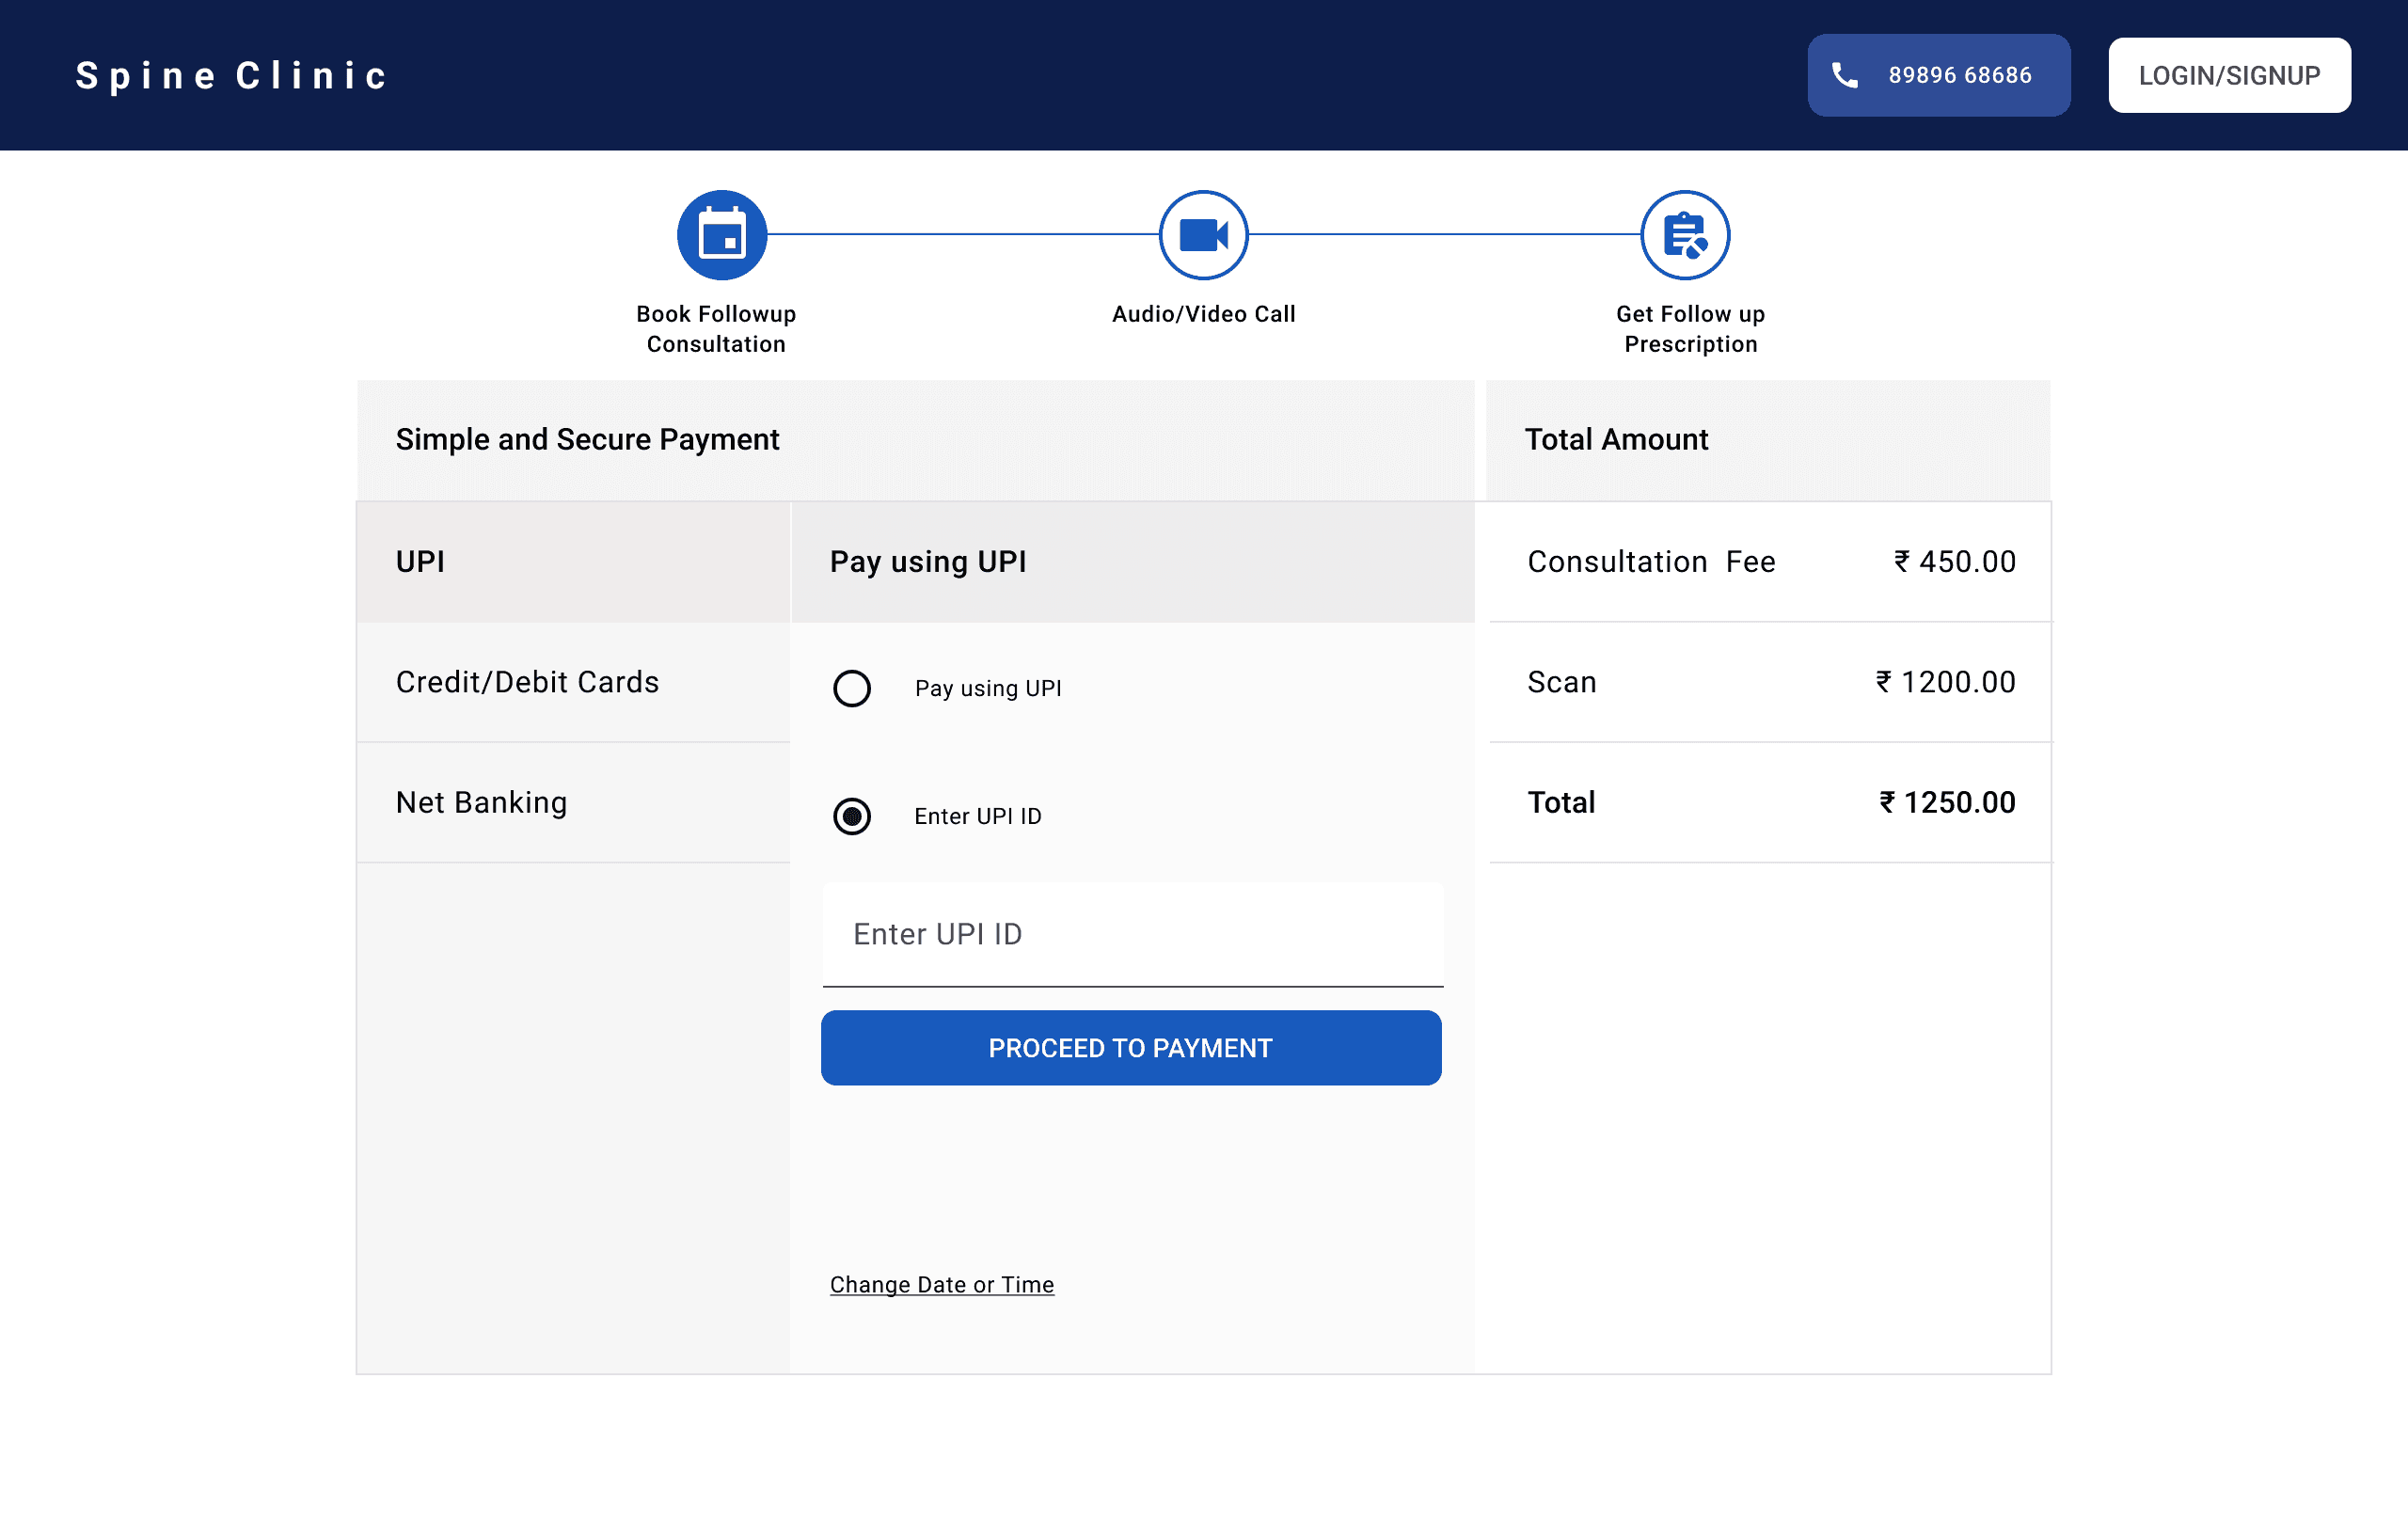The width and height of the screenshot is (2408, 1537).
Task: Click the Audio/Video Call step label
Action: point(1203,314)
